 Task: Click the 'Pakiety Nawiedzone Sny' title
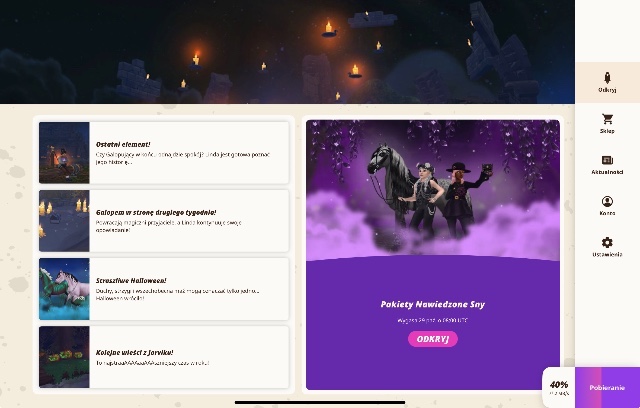pyautogui.click(x=433, y=304)
